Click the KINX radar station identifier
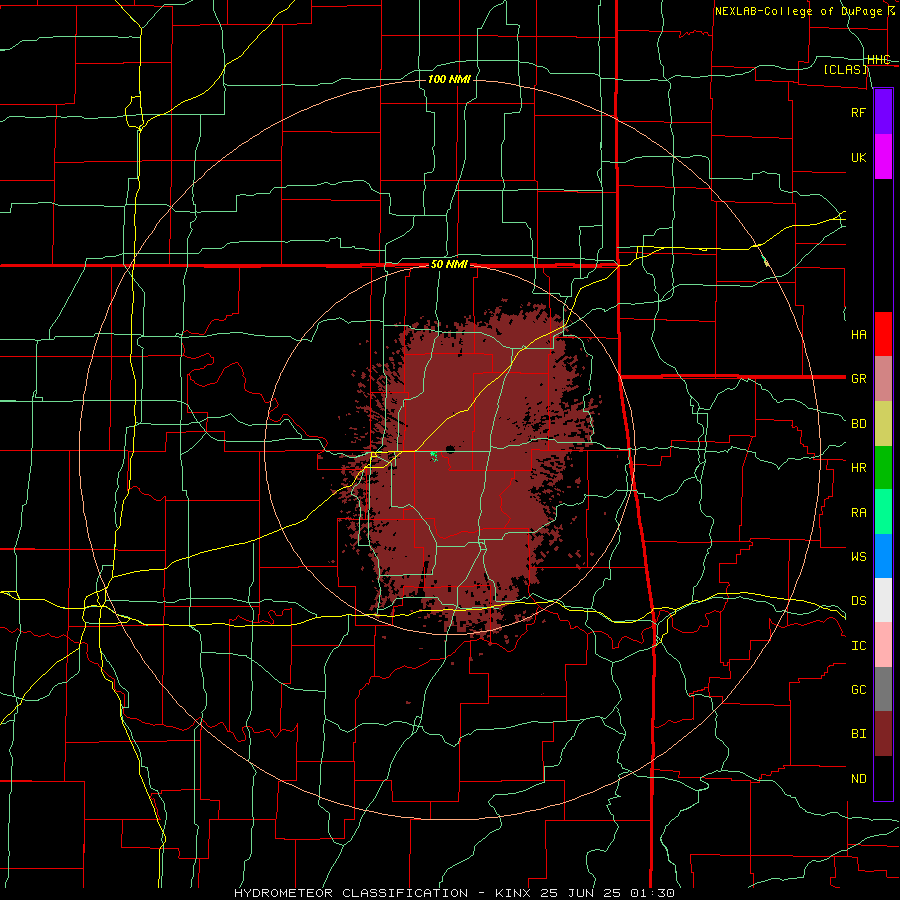 [513, 893]
